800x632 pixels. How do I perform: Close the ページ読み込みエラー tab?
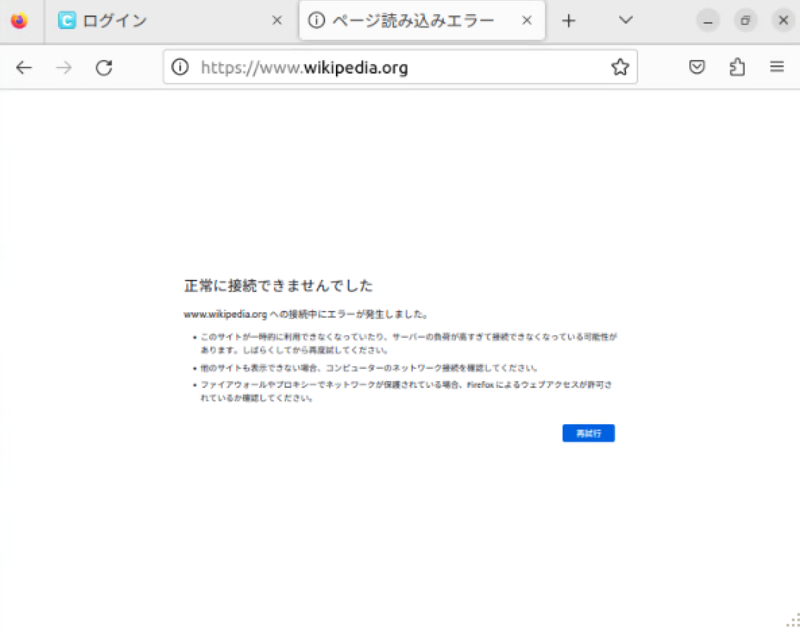[x=527, y=20]
